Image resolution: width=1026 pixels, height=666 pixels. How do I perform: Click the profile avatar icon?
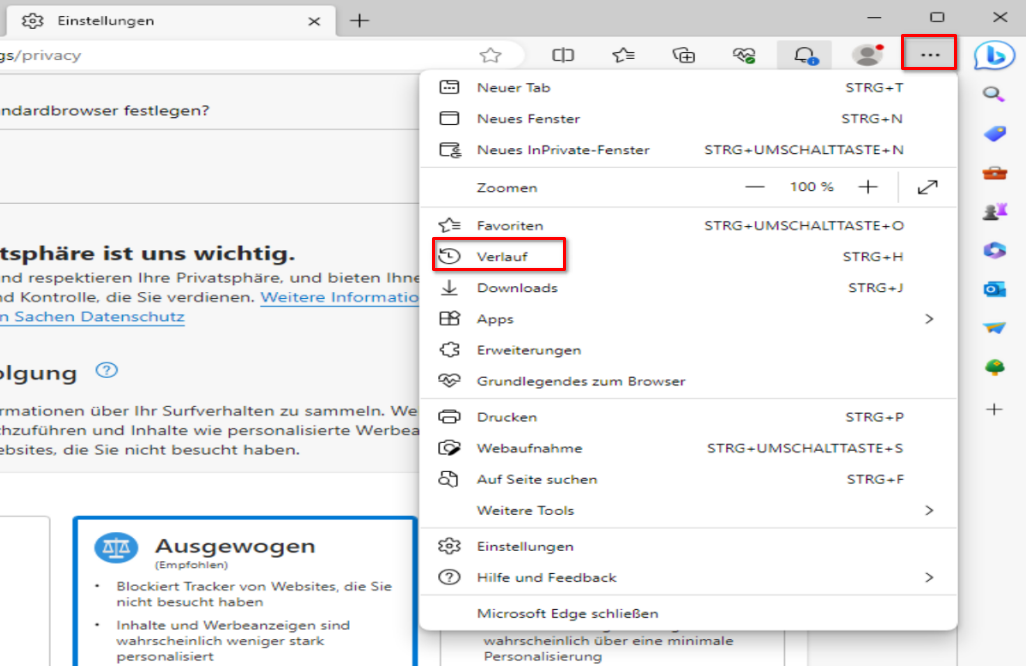(x=868, y=55)
